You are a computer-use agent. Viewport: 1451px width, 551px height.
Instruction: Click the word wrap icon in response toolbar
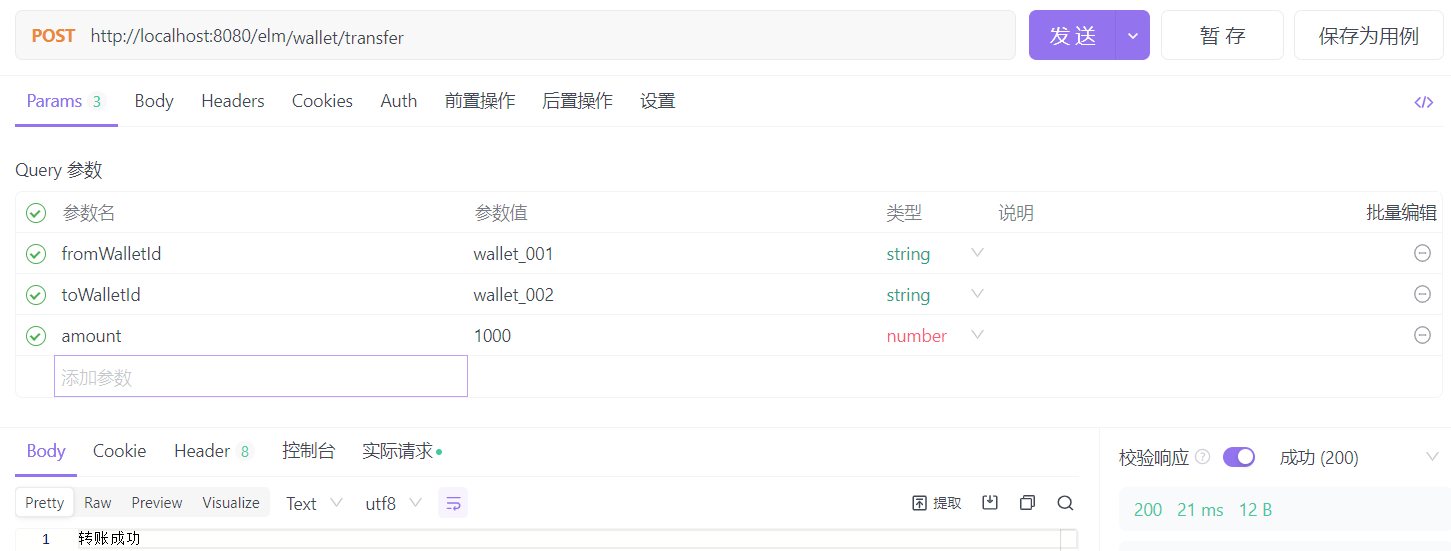[453, 503]
